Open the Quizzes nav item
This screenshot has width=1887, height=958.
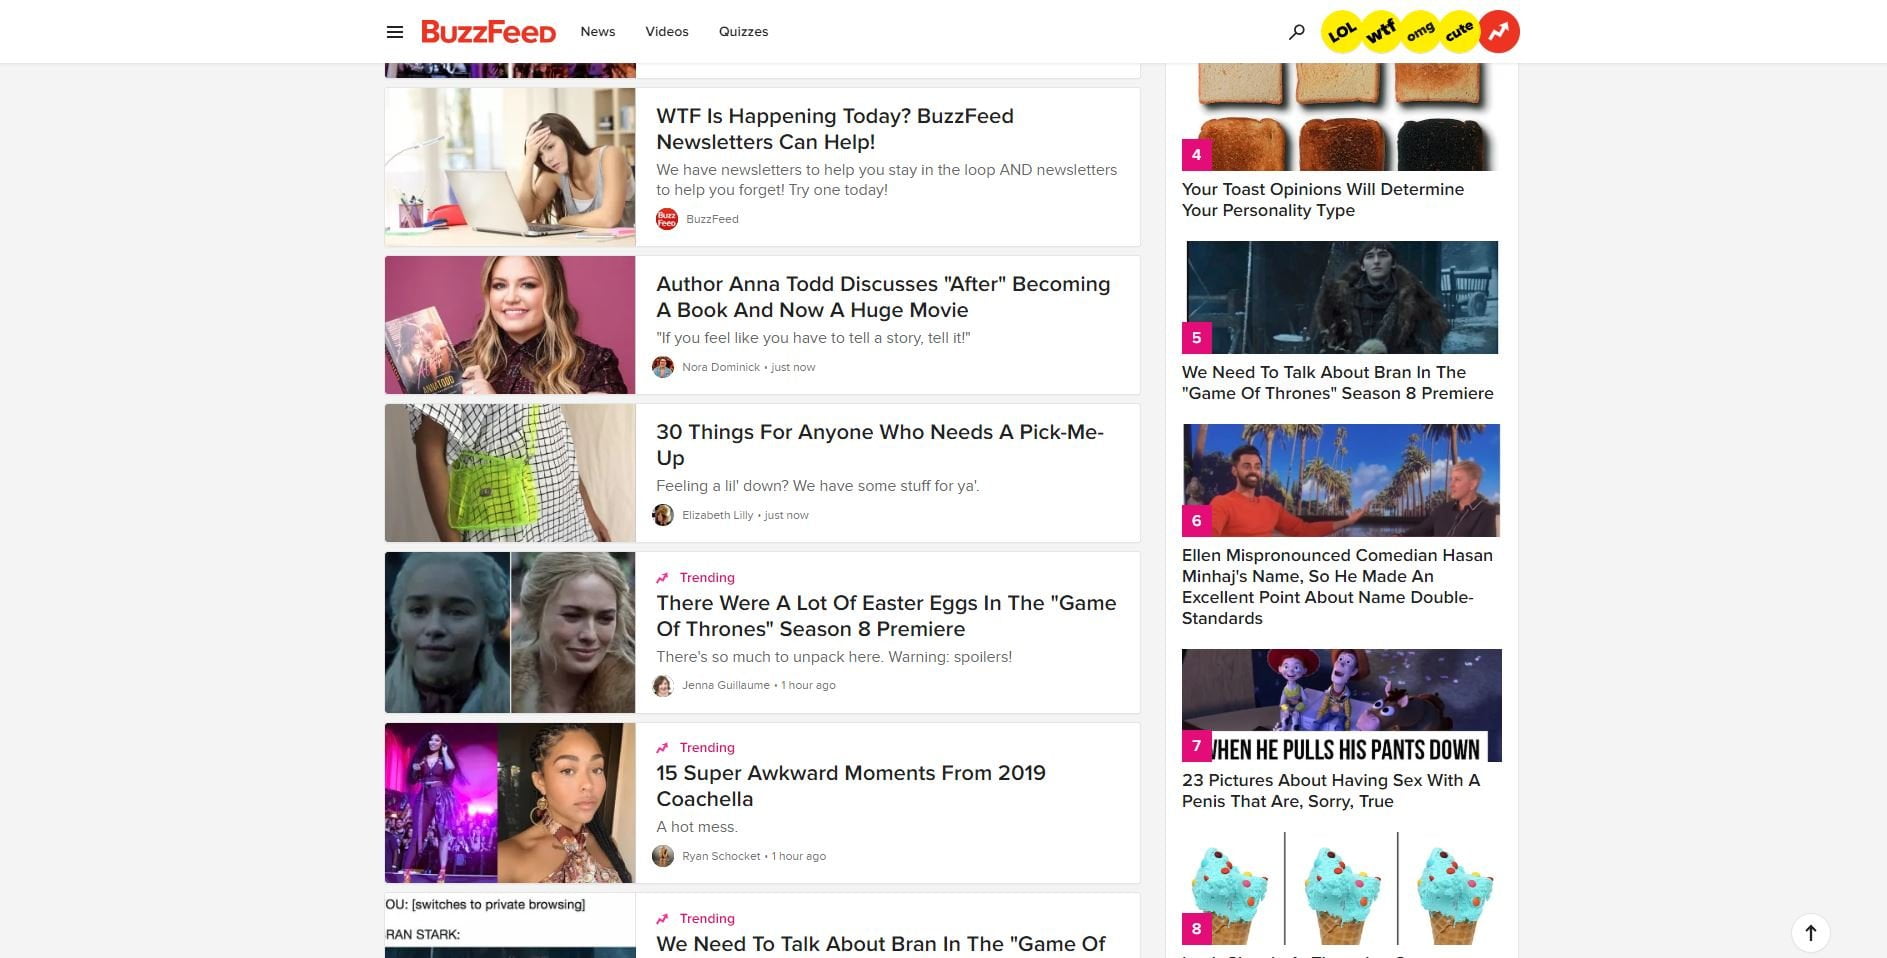tap(744, 32)
